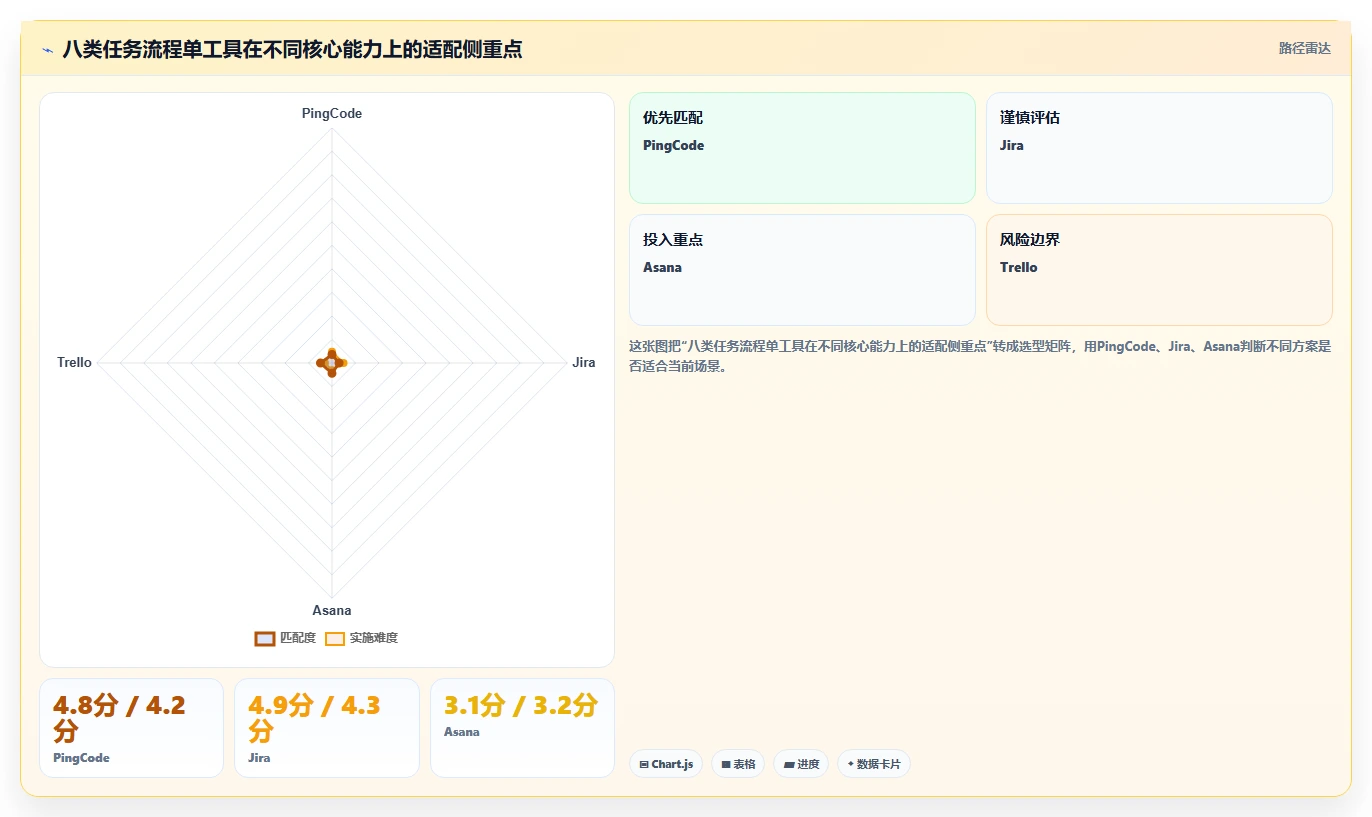Open the Chart.js chip
This screenshot has height=817, width=1372.
(x=667, y=764)
